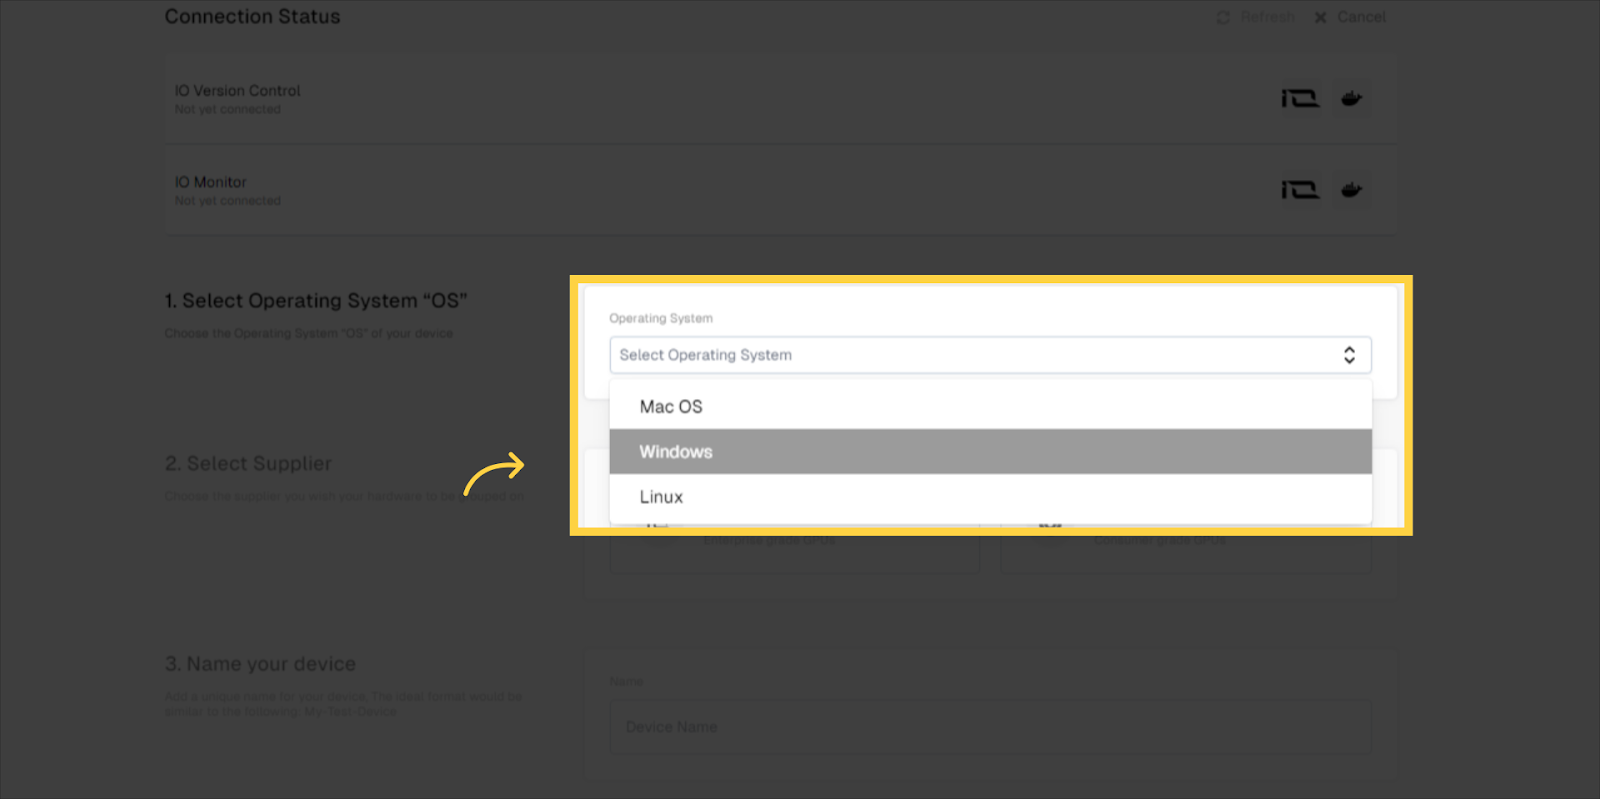Click the '1. Select Operating System "OS"' heading
This screenshot has width=1600, height=799.
point(316,301)
